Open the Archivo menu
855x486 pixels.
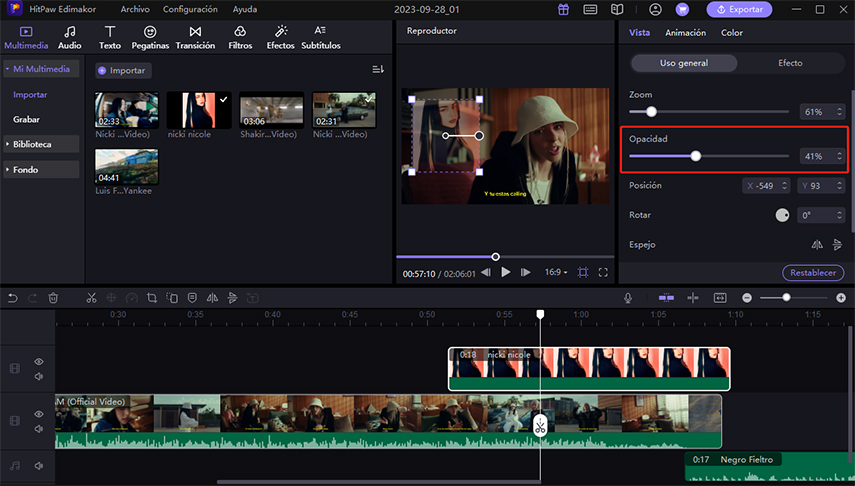point(135,9)
